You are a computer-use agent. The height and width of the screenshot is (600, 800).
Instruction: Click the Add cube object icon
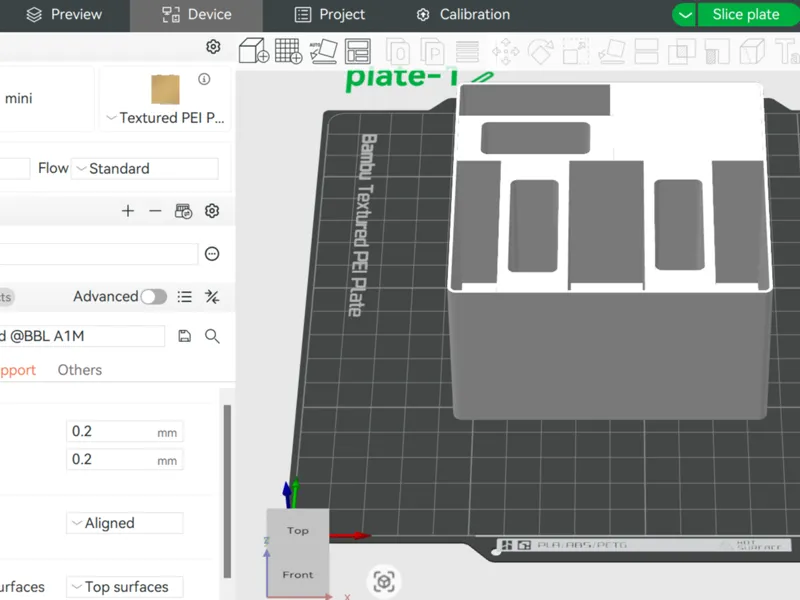tap(254, 51)
